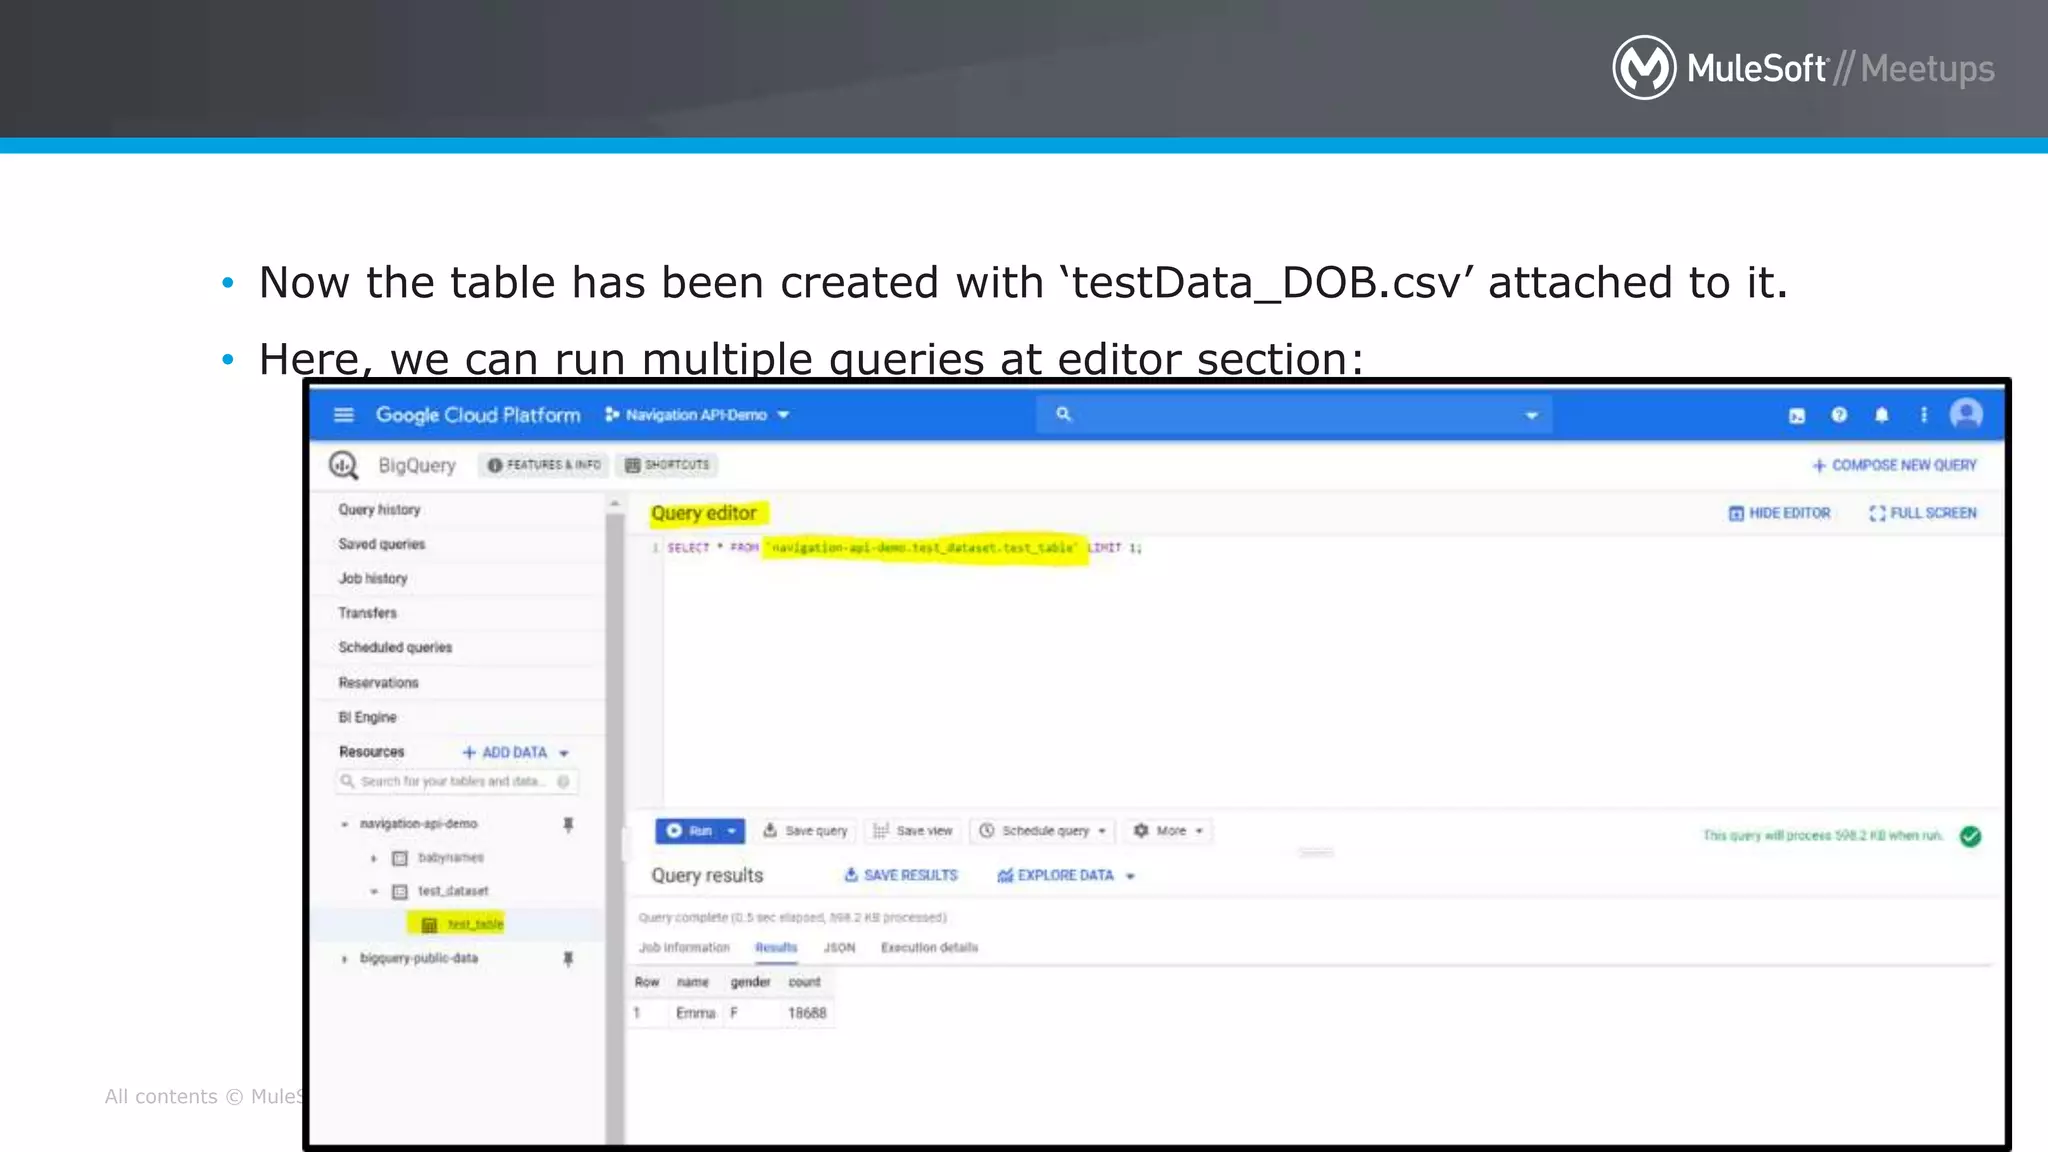This screenshot has height=1152, width=2048.
Task: Switch the editor to Full Screen
Action: [x=1923, y=513]
